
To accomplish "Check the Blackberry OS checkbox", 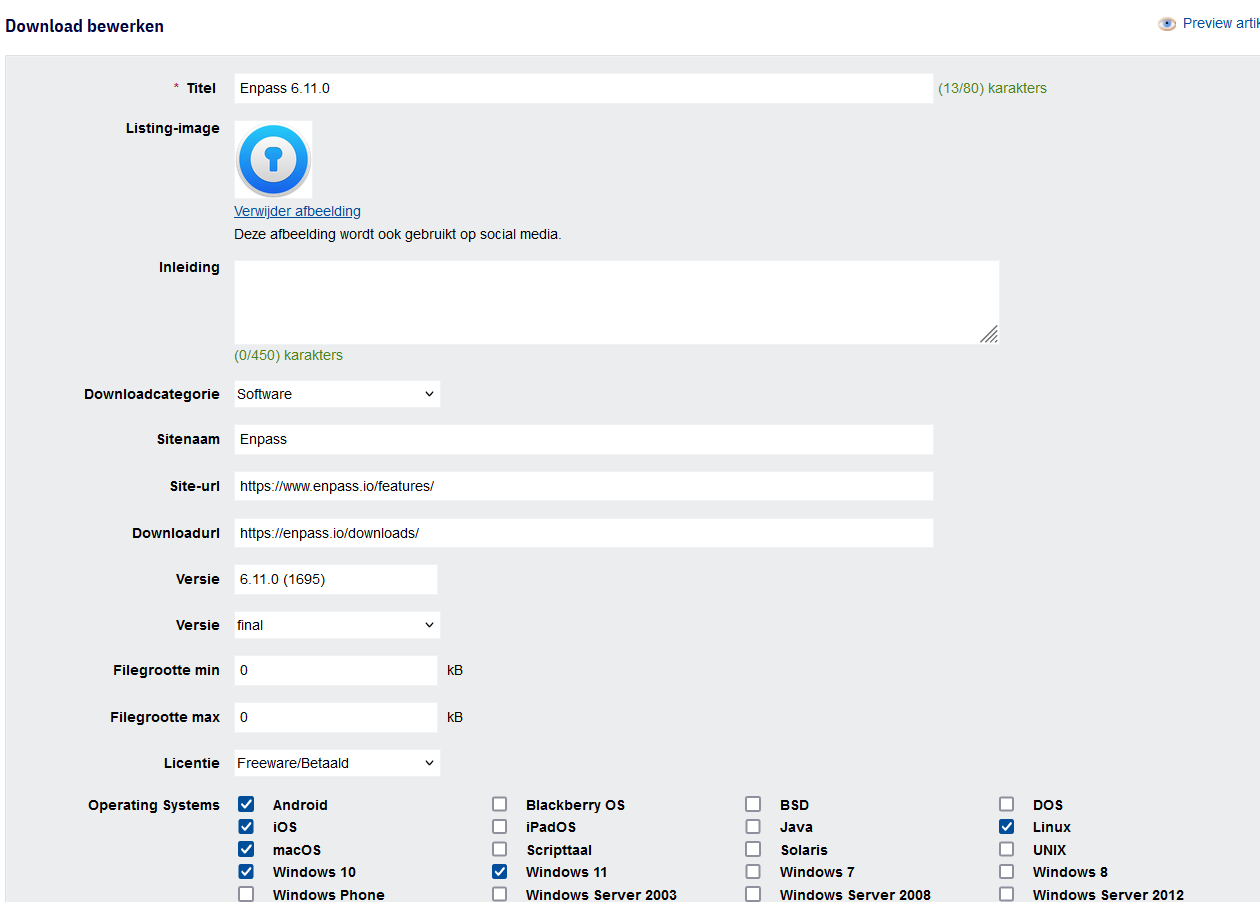I will 499,804.
